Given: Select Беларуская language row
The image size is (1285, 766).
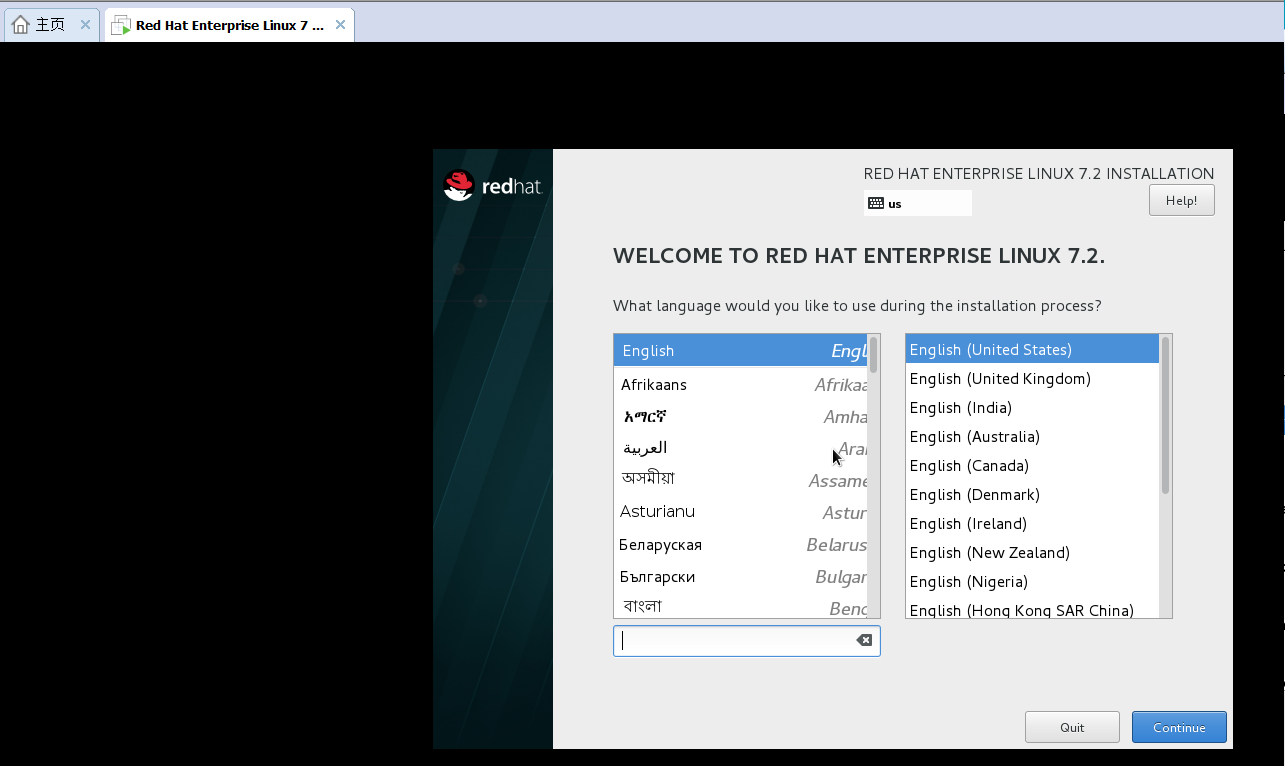Looking at the screenshot, I should [740, 544].
